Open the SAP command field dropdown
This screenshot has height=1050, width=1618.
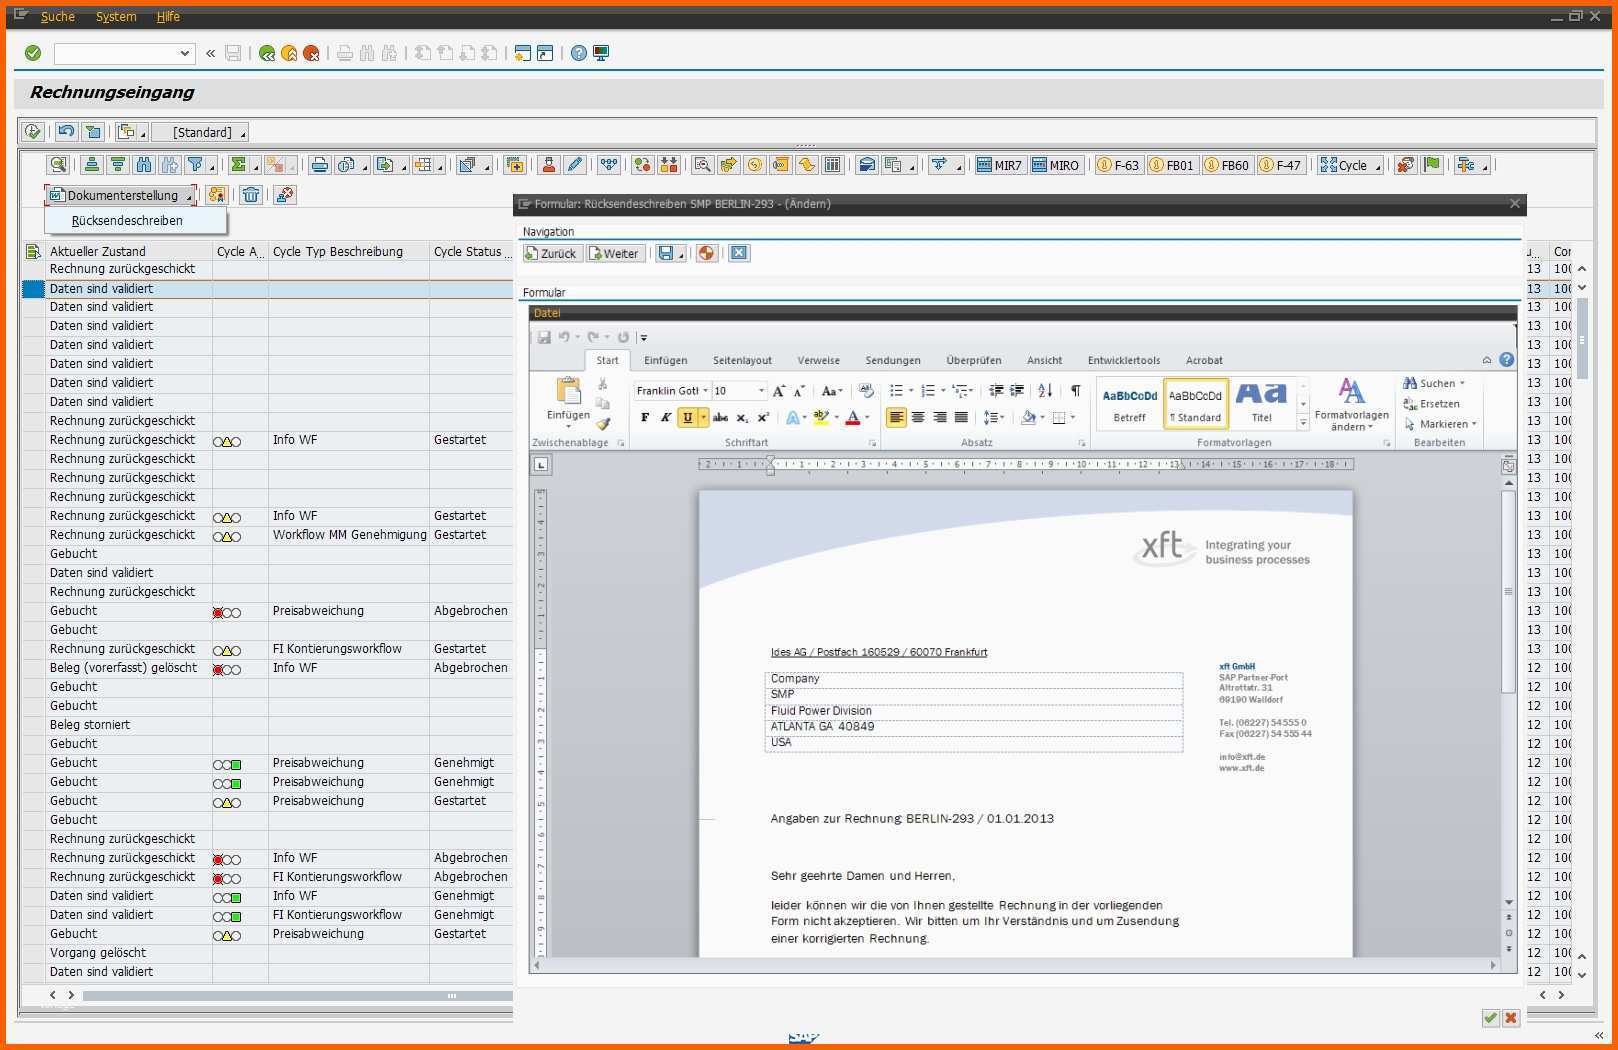185,53
